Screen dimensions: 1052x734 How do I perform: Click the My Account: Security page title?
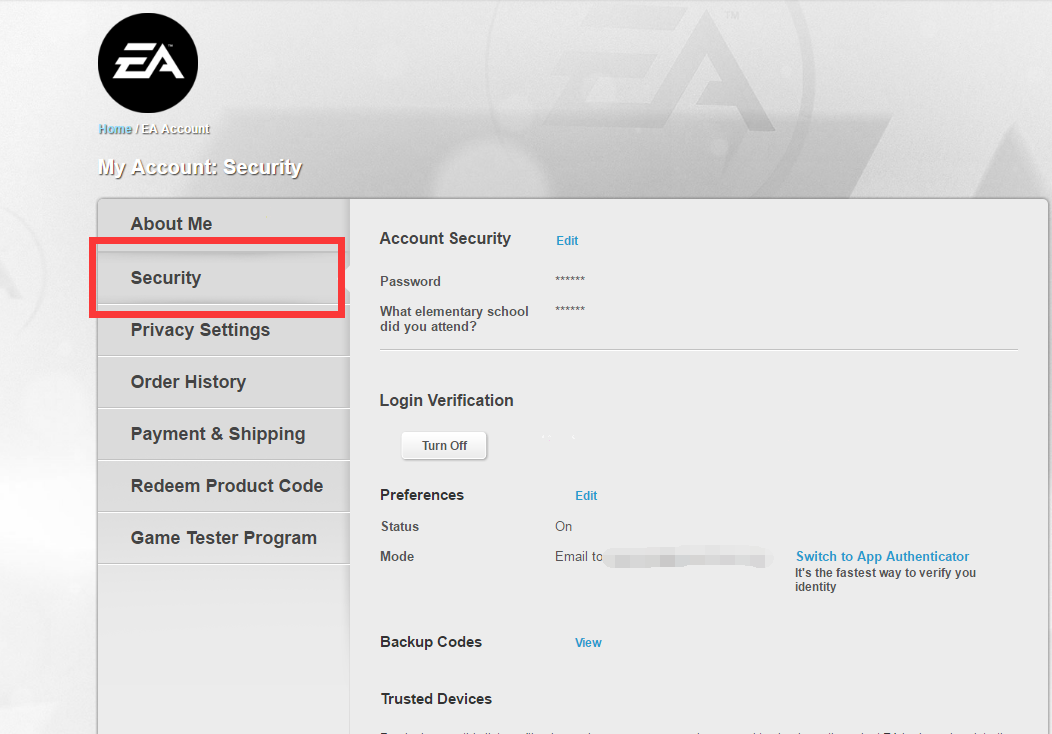click(200, 167)
